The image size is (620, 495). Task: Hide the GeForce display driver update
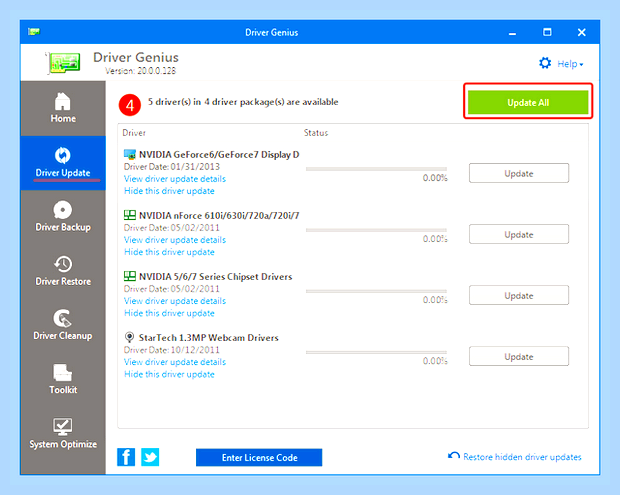coord(169,191)
